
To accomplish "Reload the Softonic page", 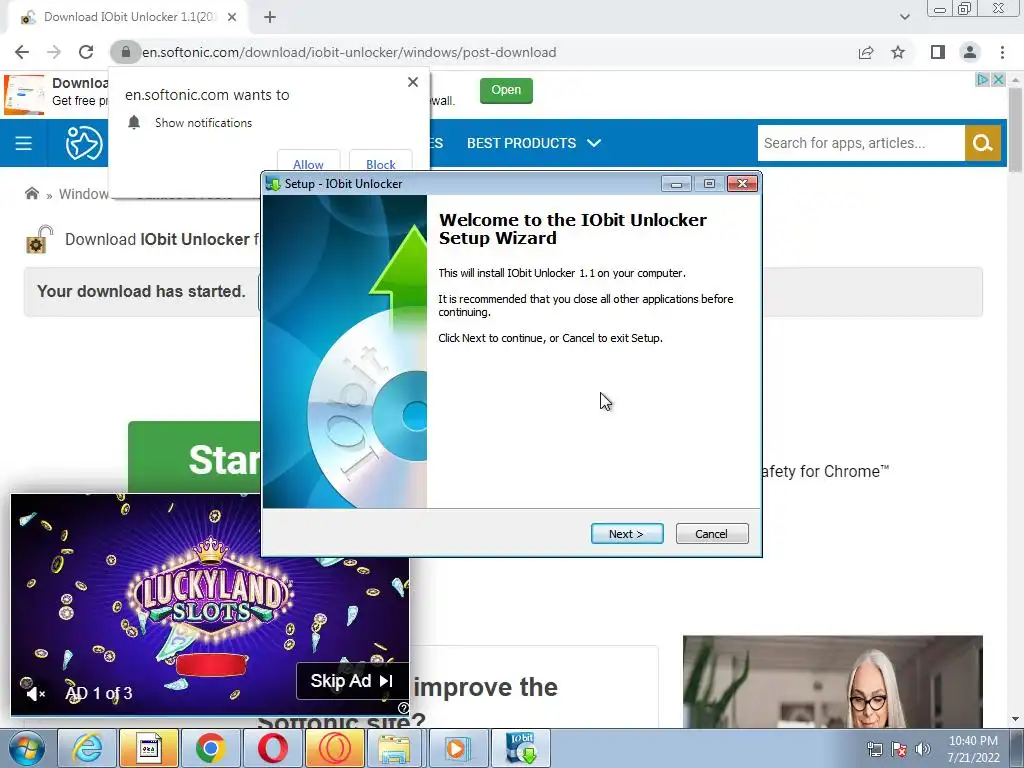I will point(86,52).
